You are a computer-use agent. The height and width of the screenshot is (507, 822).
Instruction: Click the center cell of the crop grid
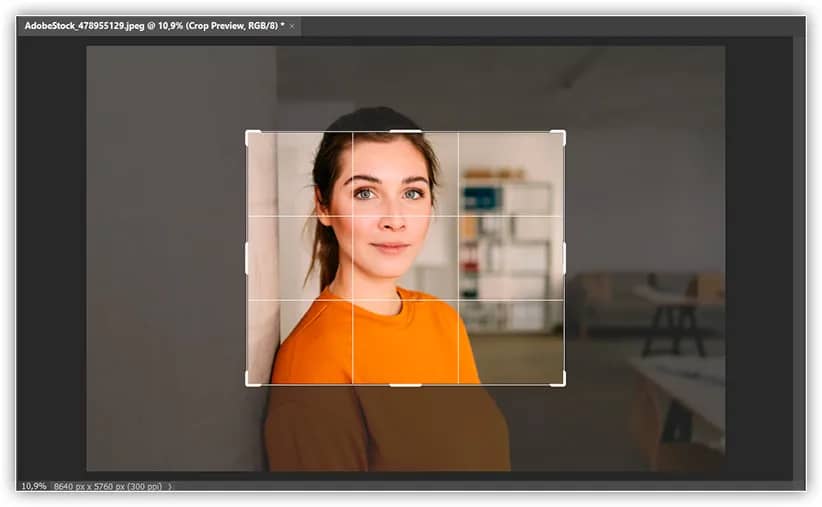(x=405, y=258)
